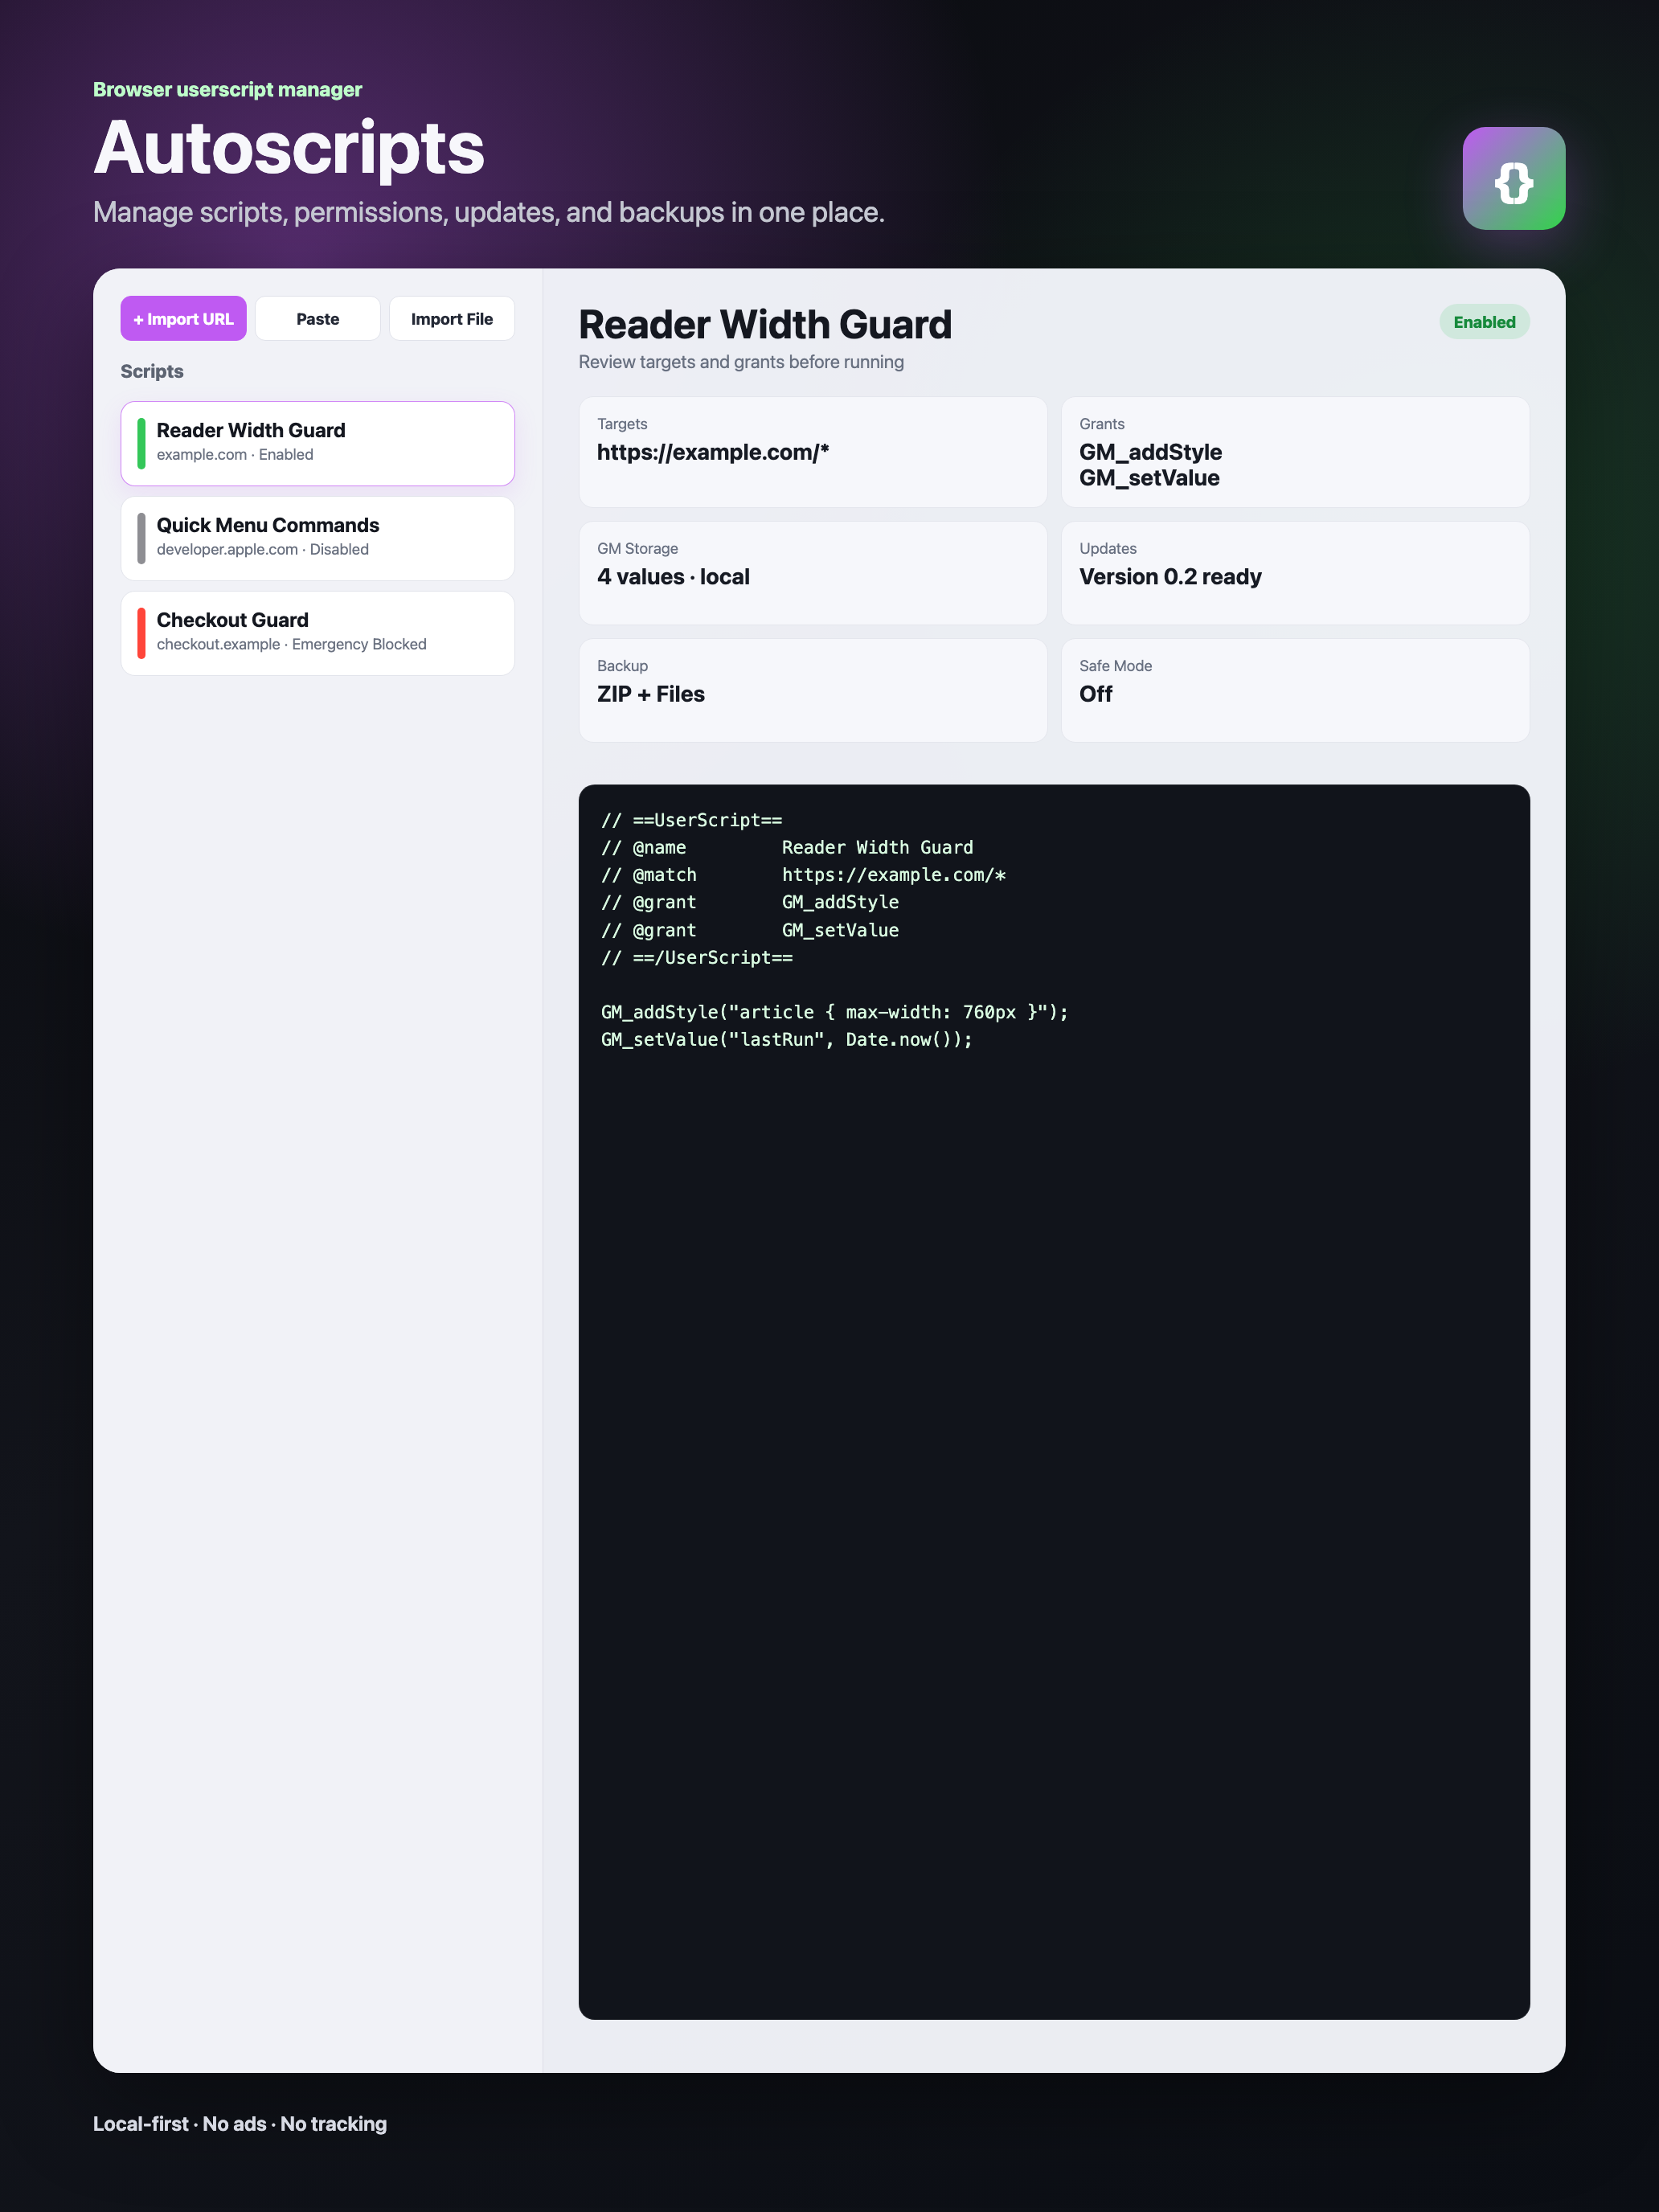Toggle the Safe Mode Off card
This screenshot has height=2212, width=1659.
click(x=1295, y=690)
